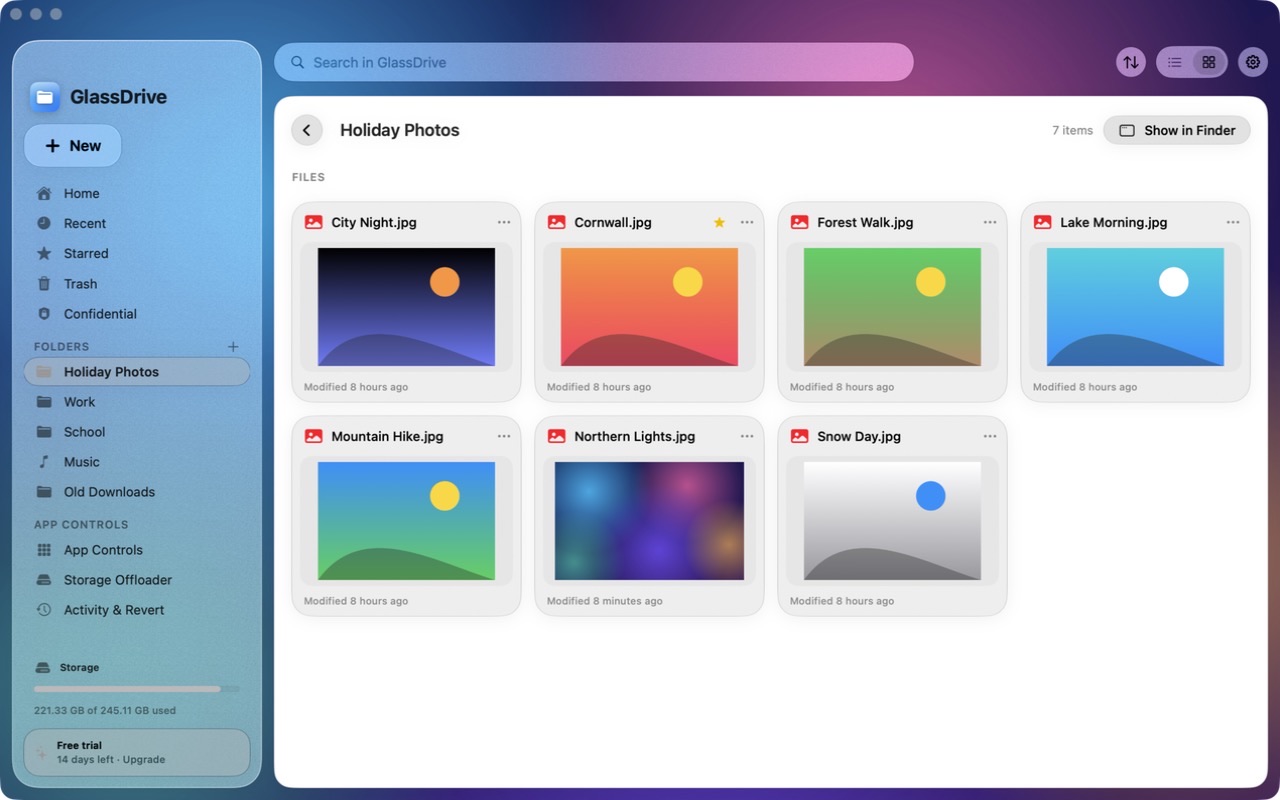Viewport: 1280px width, 800px height.
Task: Select the Music folder
Action: click(x=137, y=462)
